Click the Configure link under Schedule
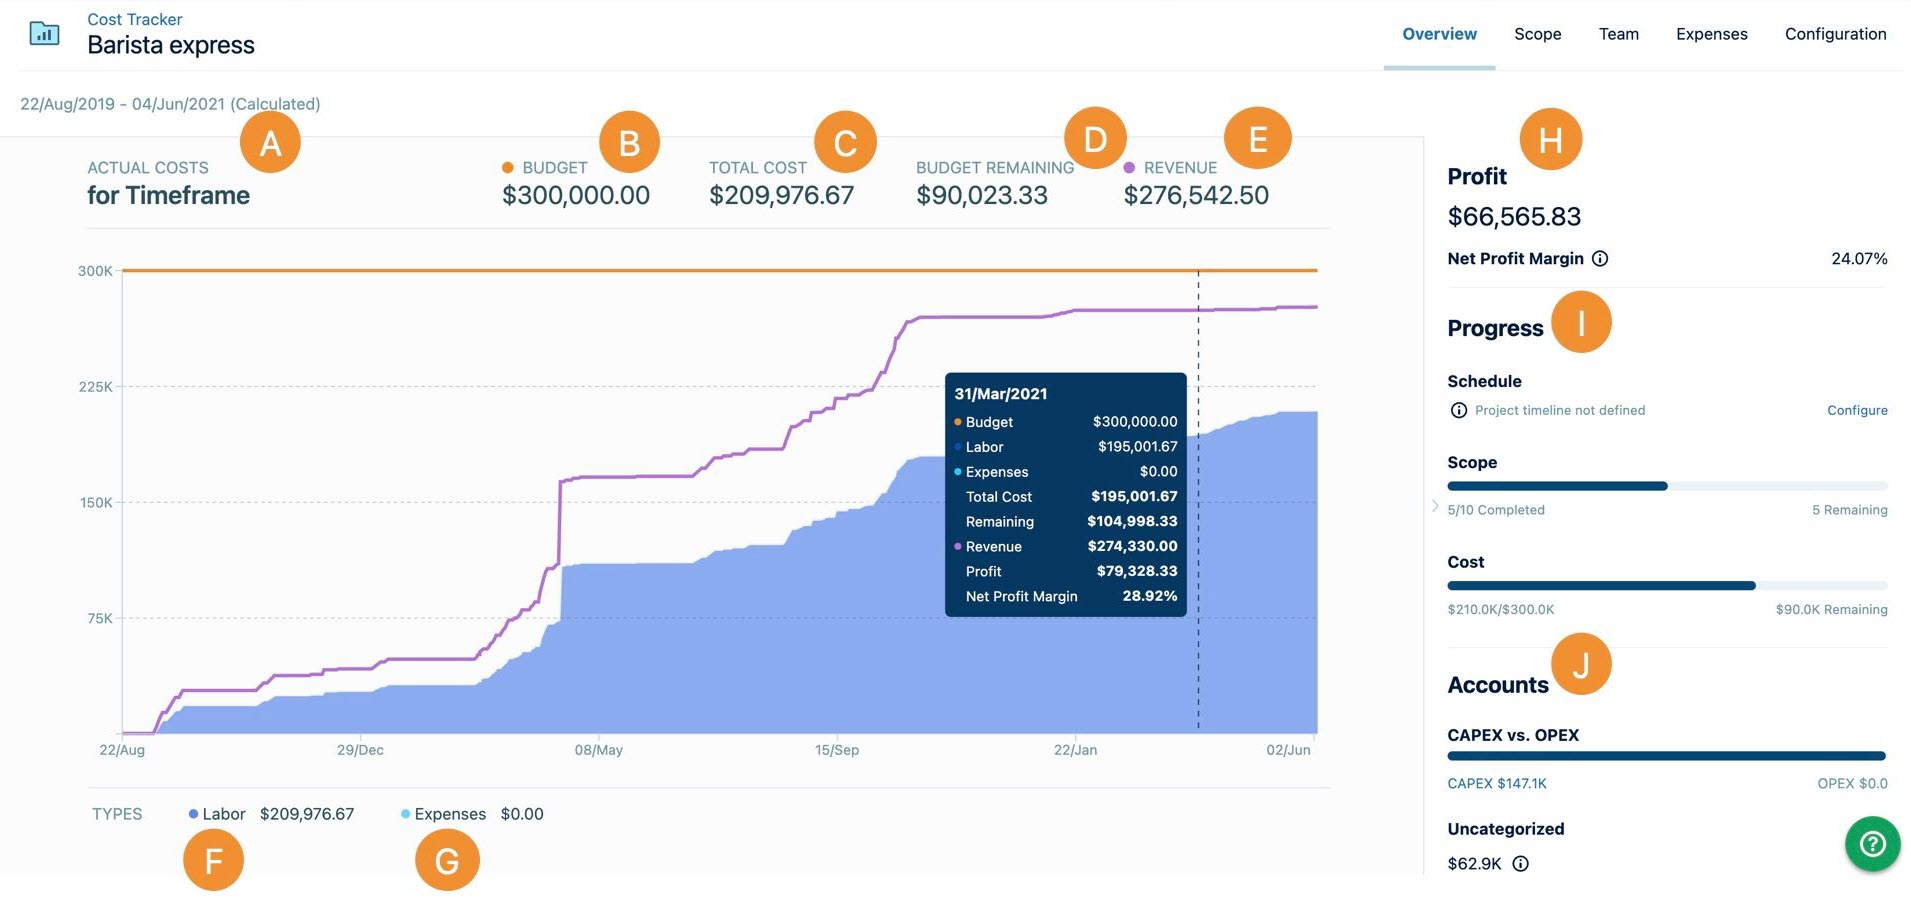This screenshot has height=897, width=1911. click(x=1857, y=410)
